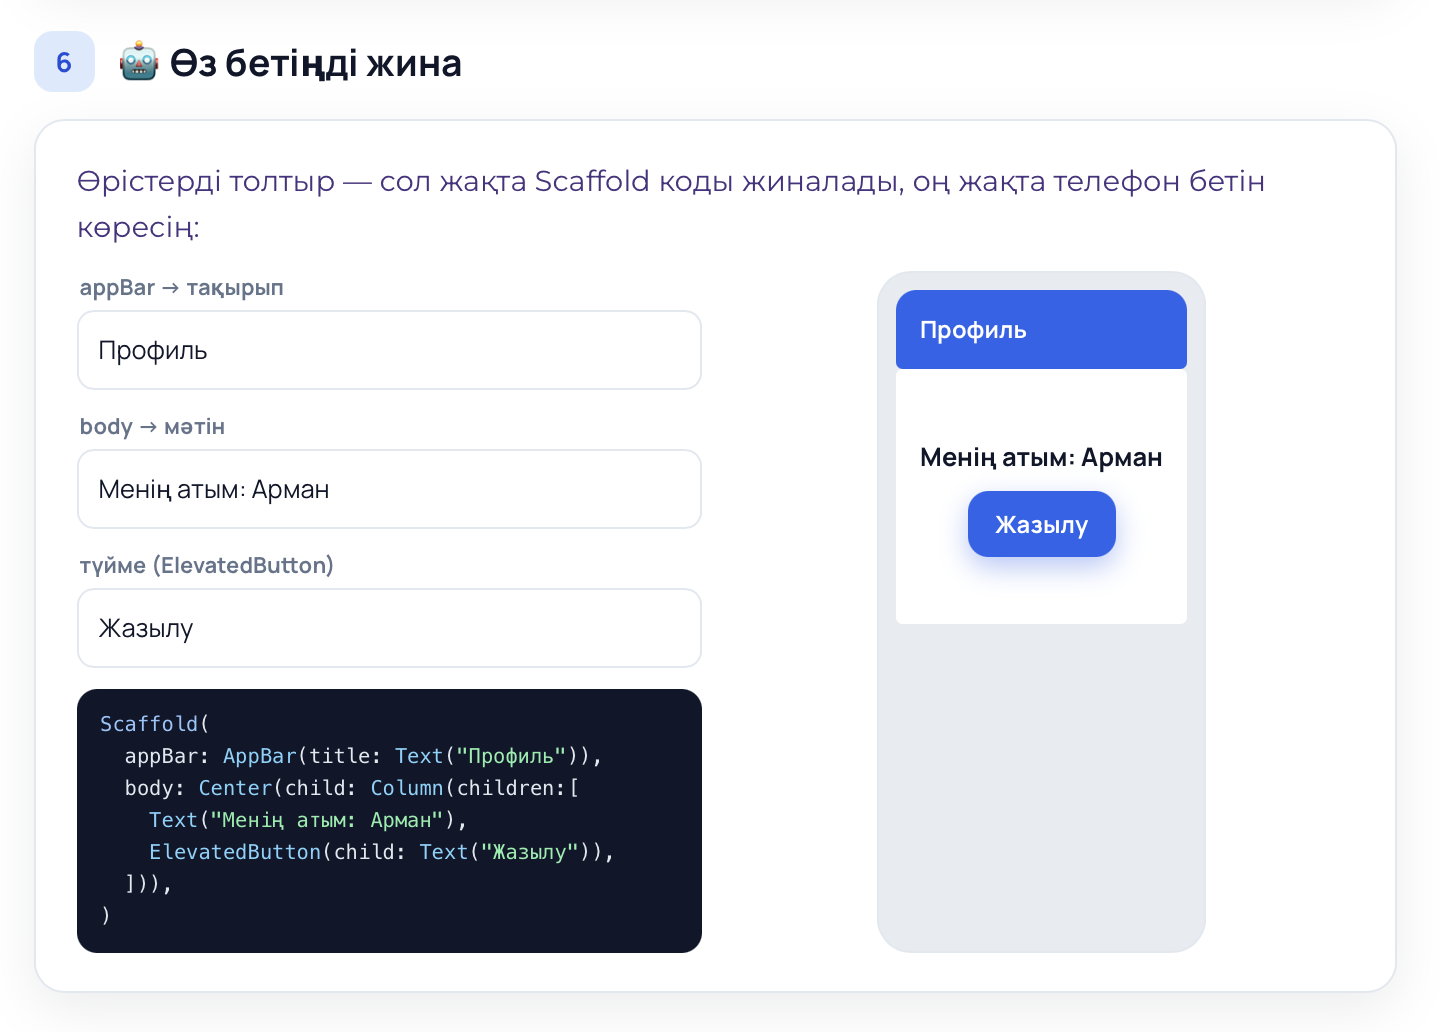The height and width of the screenshot is (1032, 1440).
Task: Click the robot emoji in the heading
Action: pyautogui.click(x=139, y=62)
